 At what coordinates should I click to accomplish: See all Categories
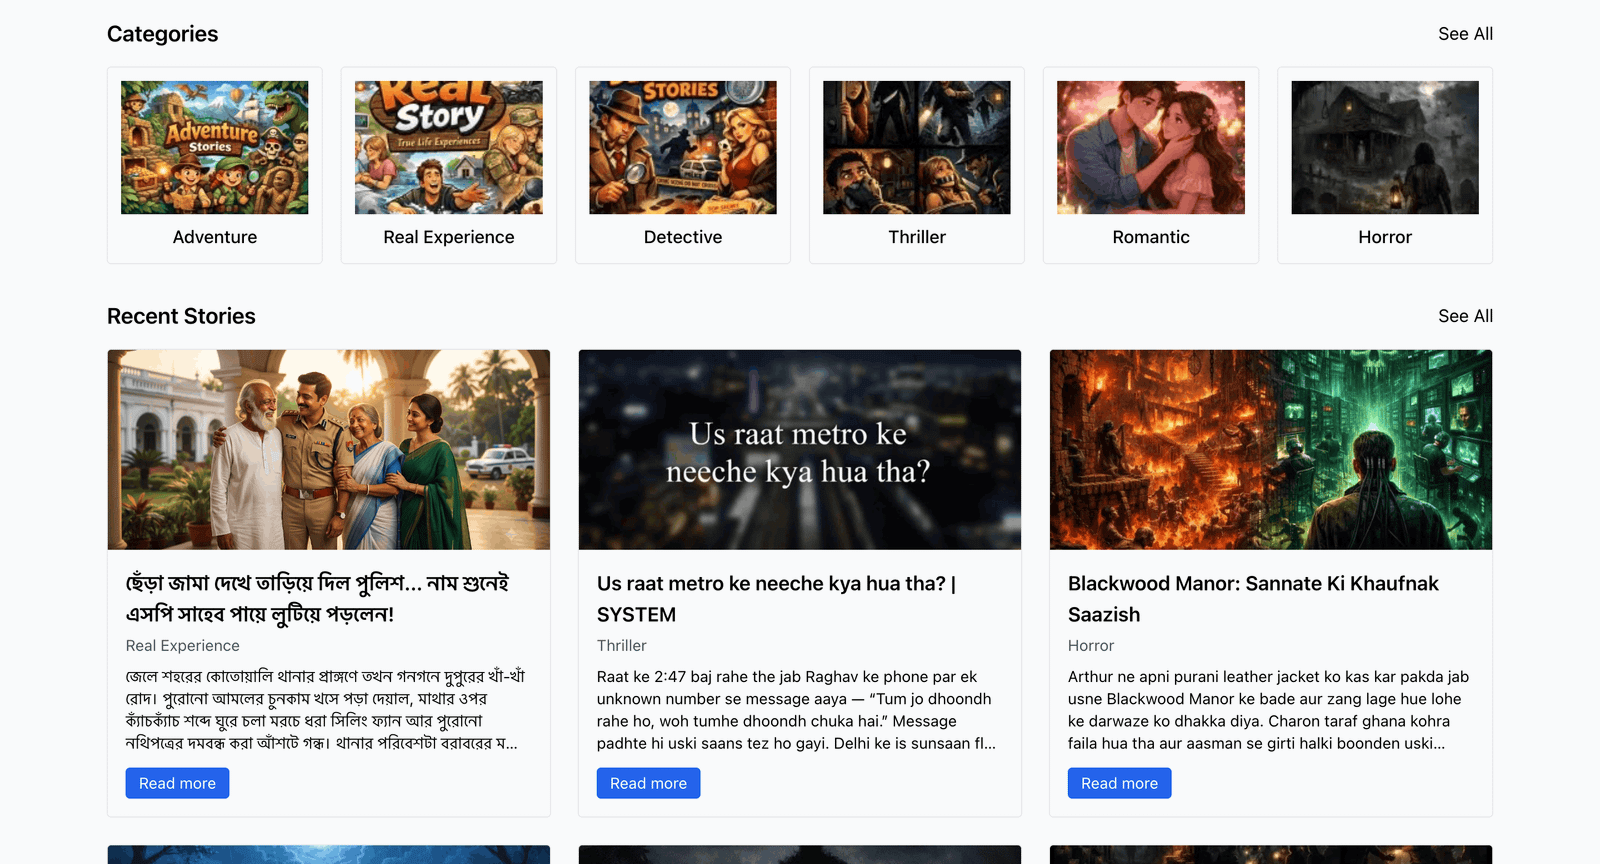click(x=1465, y=34)
